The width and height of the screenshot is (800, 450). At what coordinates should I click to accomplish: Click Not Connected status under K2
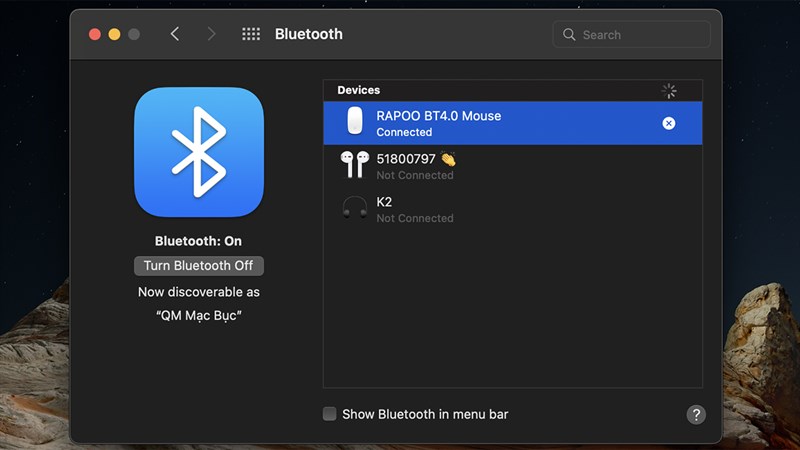(x=415, y=218)
